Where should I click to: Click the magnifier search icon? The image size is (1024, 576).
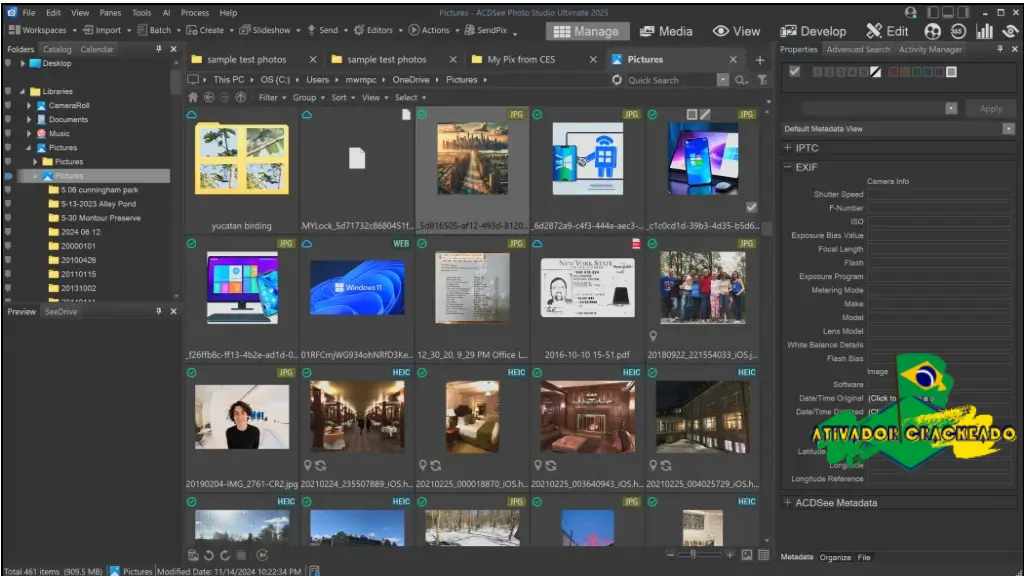tap(741, 80)
